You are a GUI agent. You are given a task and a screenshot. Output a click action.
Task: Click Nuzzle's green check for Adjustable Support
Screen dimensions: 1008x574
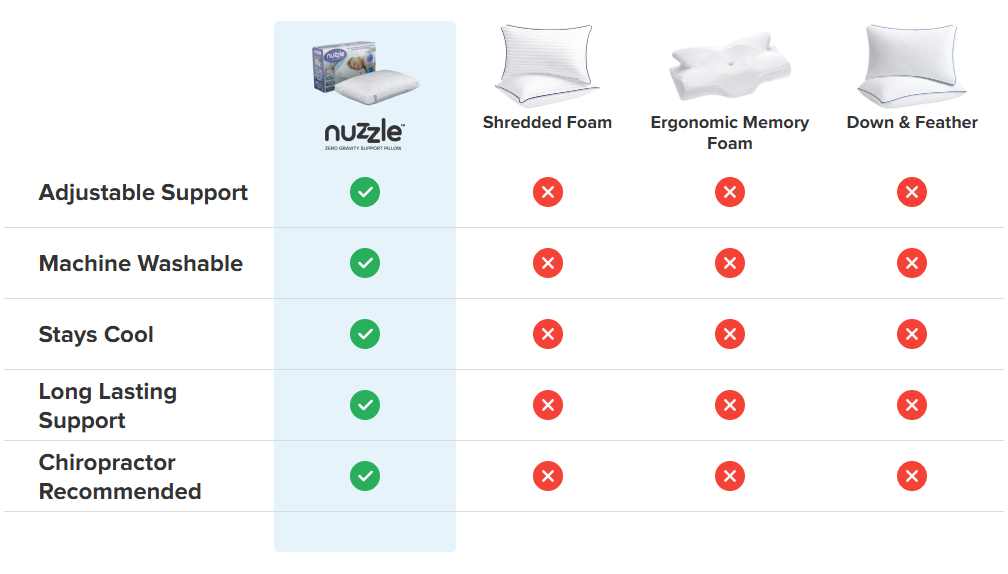[x=365, y=192]
